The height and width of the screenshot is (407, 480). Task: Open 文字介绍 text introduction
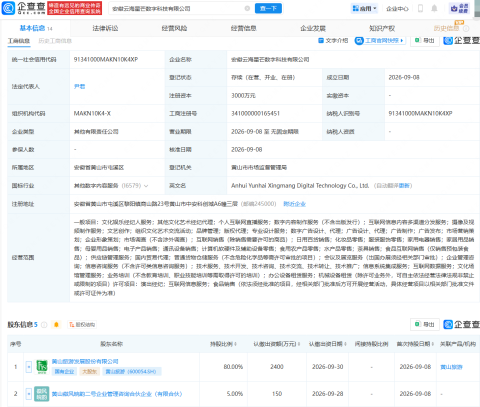coord(333,41)
